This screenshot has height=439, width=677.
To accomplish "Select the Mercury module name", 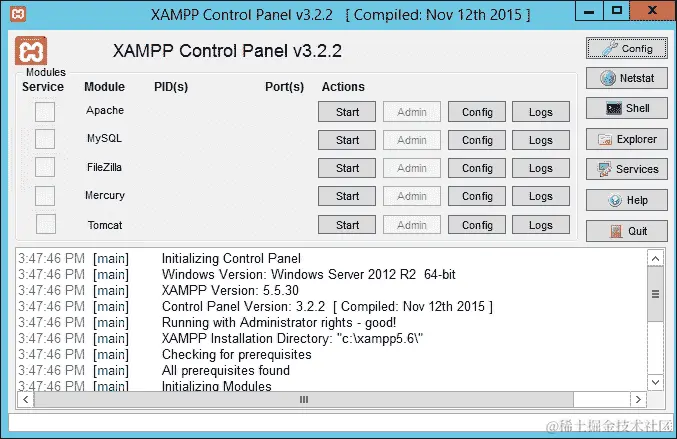I will click(x=105, y=196).
